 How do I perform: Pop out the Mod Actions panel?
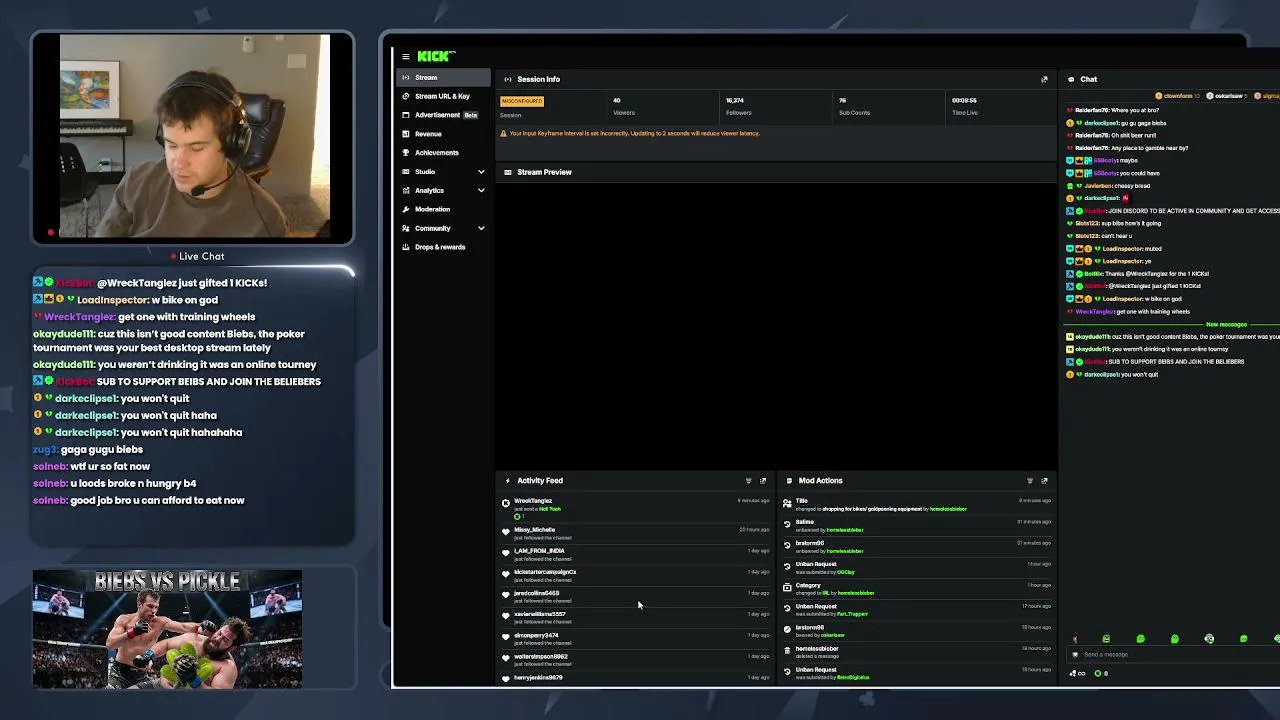1044,481
